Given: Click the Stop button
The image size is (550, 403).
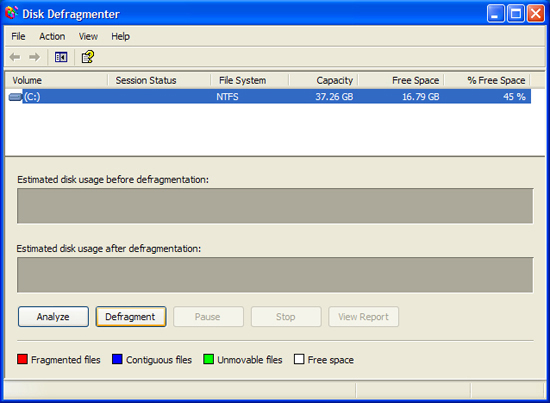Looking at the screenshot, I should [286, 317].
